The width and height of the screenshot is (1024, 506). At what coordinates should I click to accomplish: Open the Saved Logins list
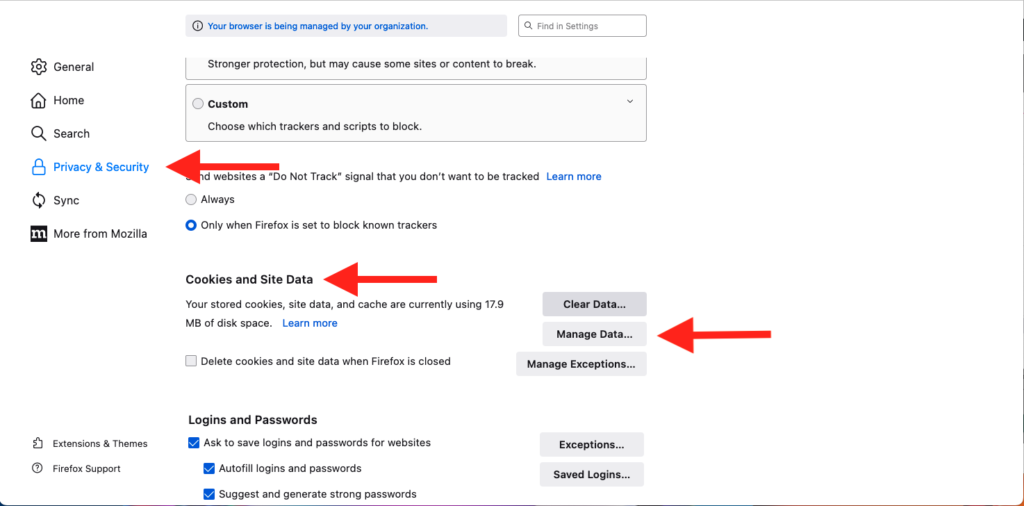591,475
